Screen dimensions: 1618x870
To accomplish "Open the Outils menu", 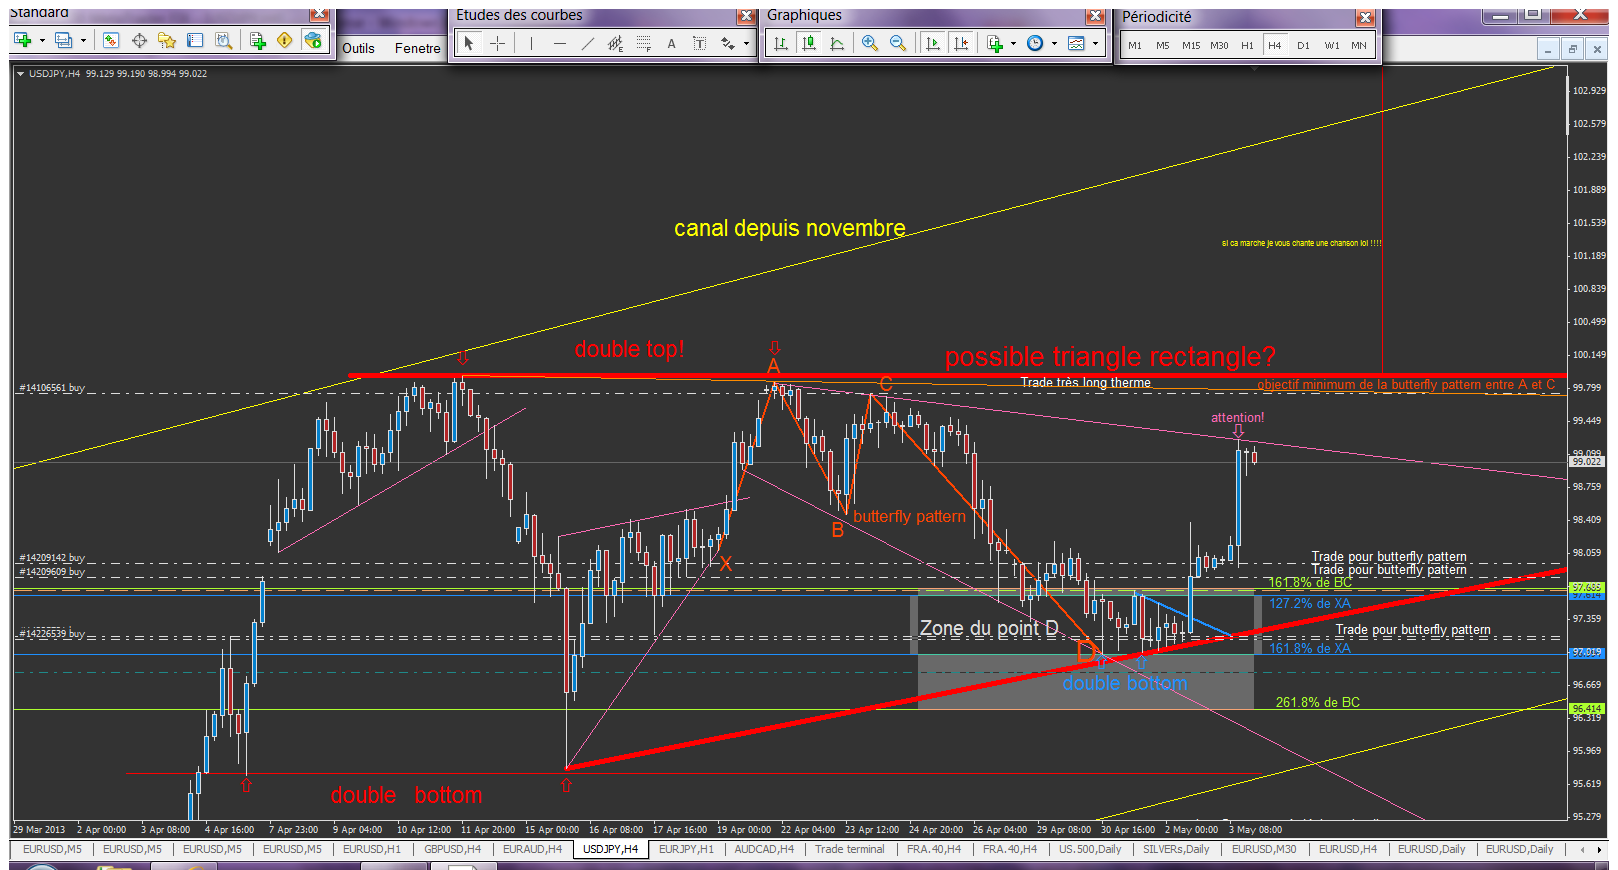I will 359,48.
